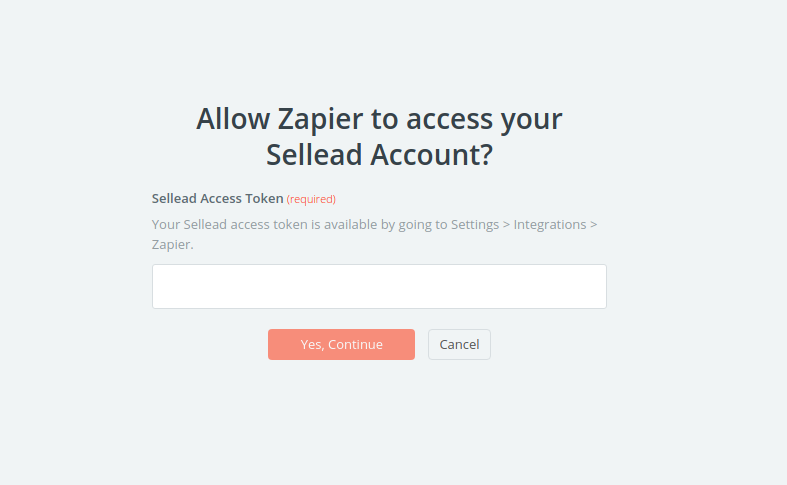The height and width of the screenshot is (485, 787).
Task: Click the Sellead Access Token label
Action: (x=218, y=199)
